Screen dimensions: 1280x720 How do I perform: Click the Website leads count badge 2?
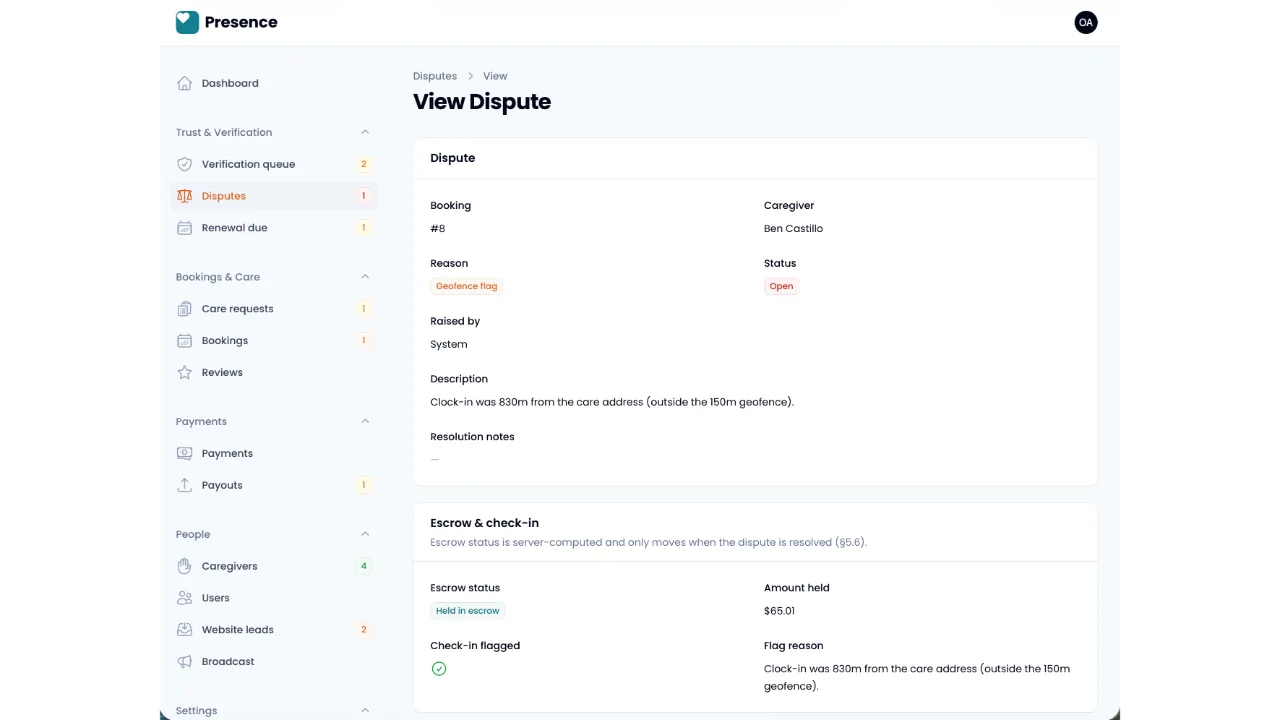(x=364, y=630)
